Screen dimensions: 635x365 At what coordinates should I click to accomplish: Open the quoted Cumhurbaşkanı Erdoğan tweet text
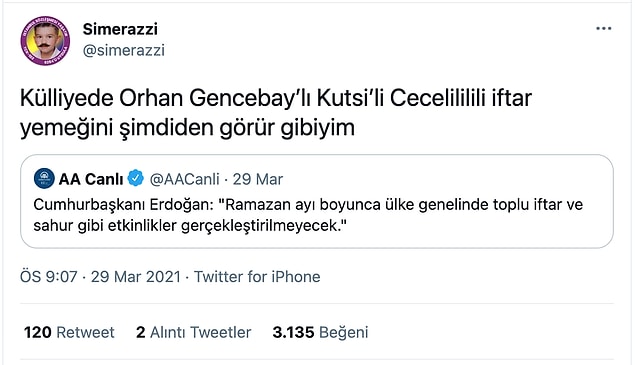pyautogui.click(x=308, y=215)
